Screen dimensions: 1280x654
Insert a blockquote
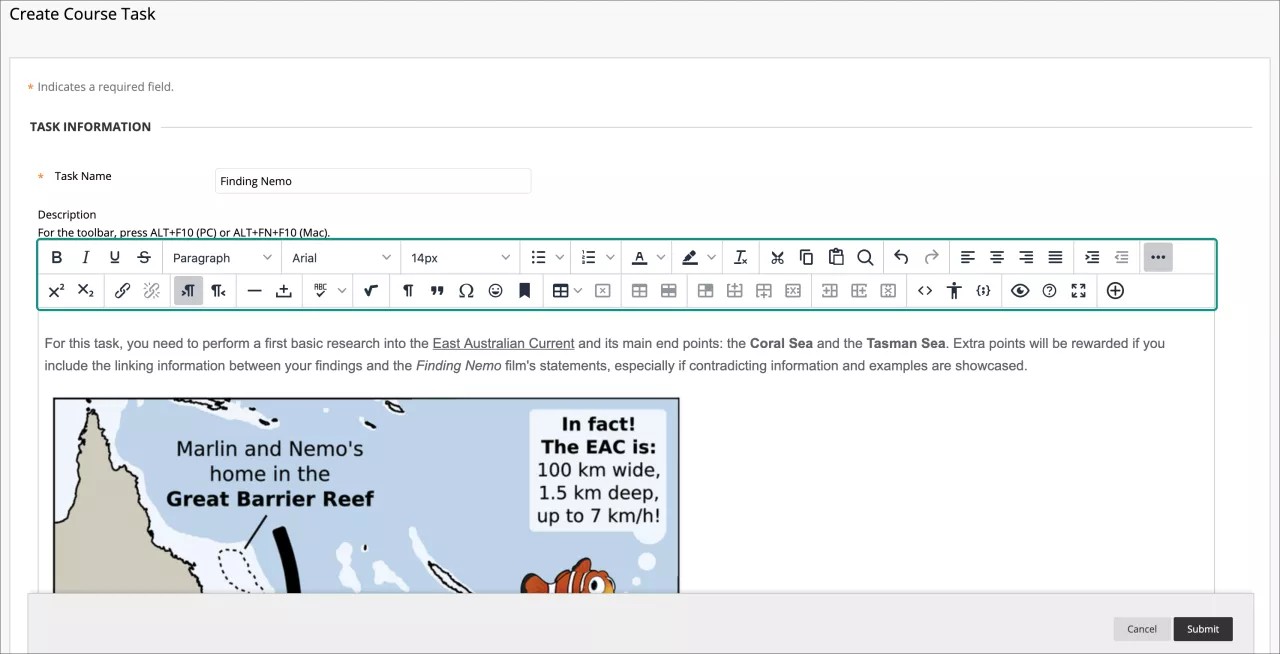click(437, 290)
